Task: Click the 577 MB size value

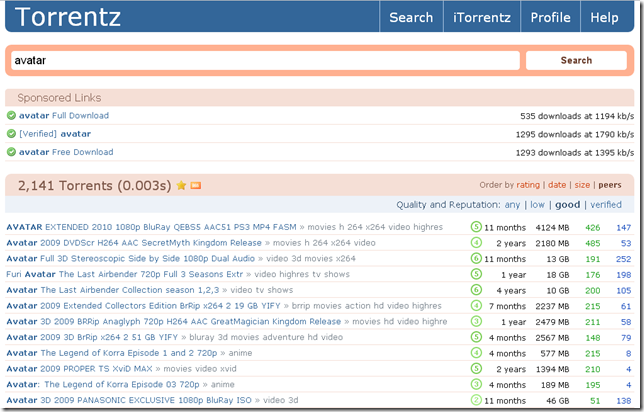Action: click(555, 353)
